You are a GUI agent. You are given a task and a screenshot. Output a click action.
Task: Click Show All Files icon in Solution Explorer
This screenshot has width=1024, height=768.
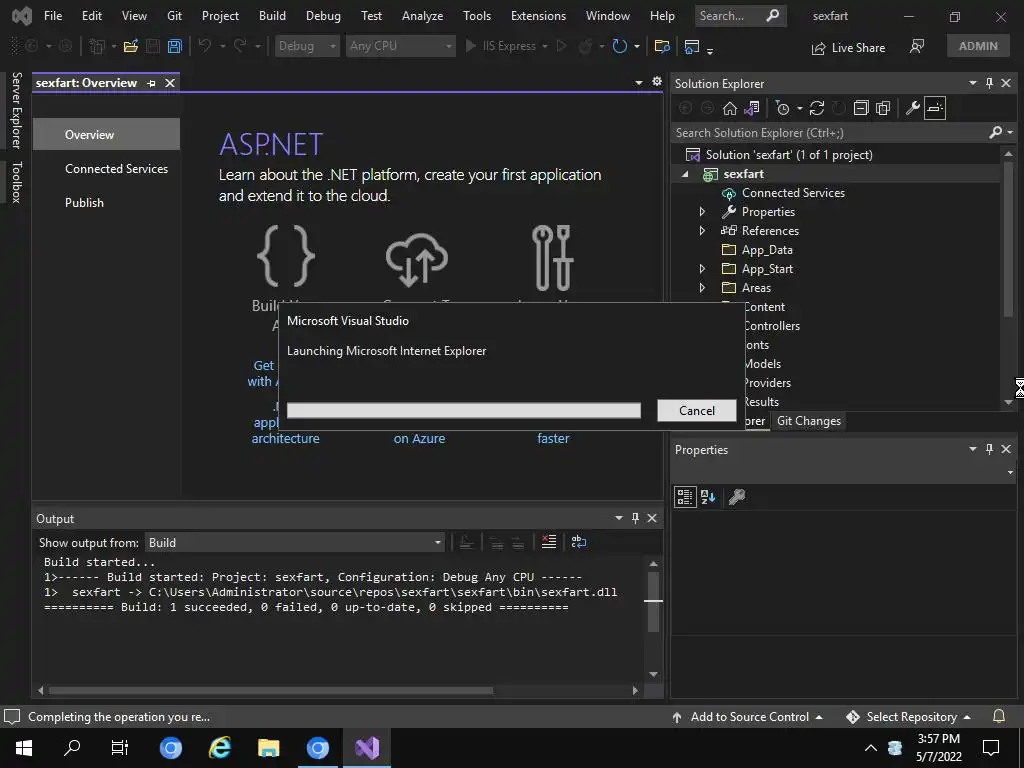(883, 108)
